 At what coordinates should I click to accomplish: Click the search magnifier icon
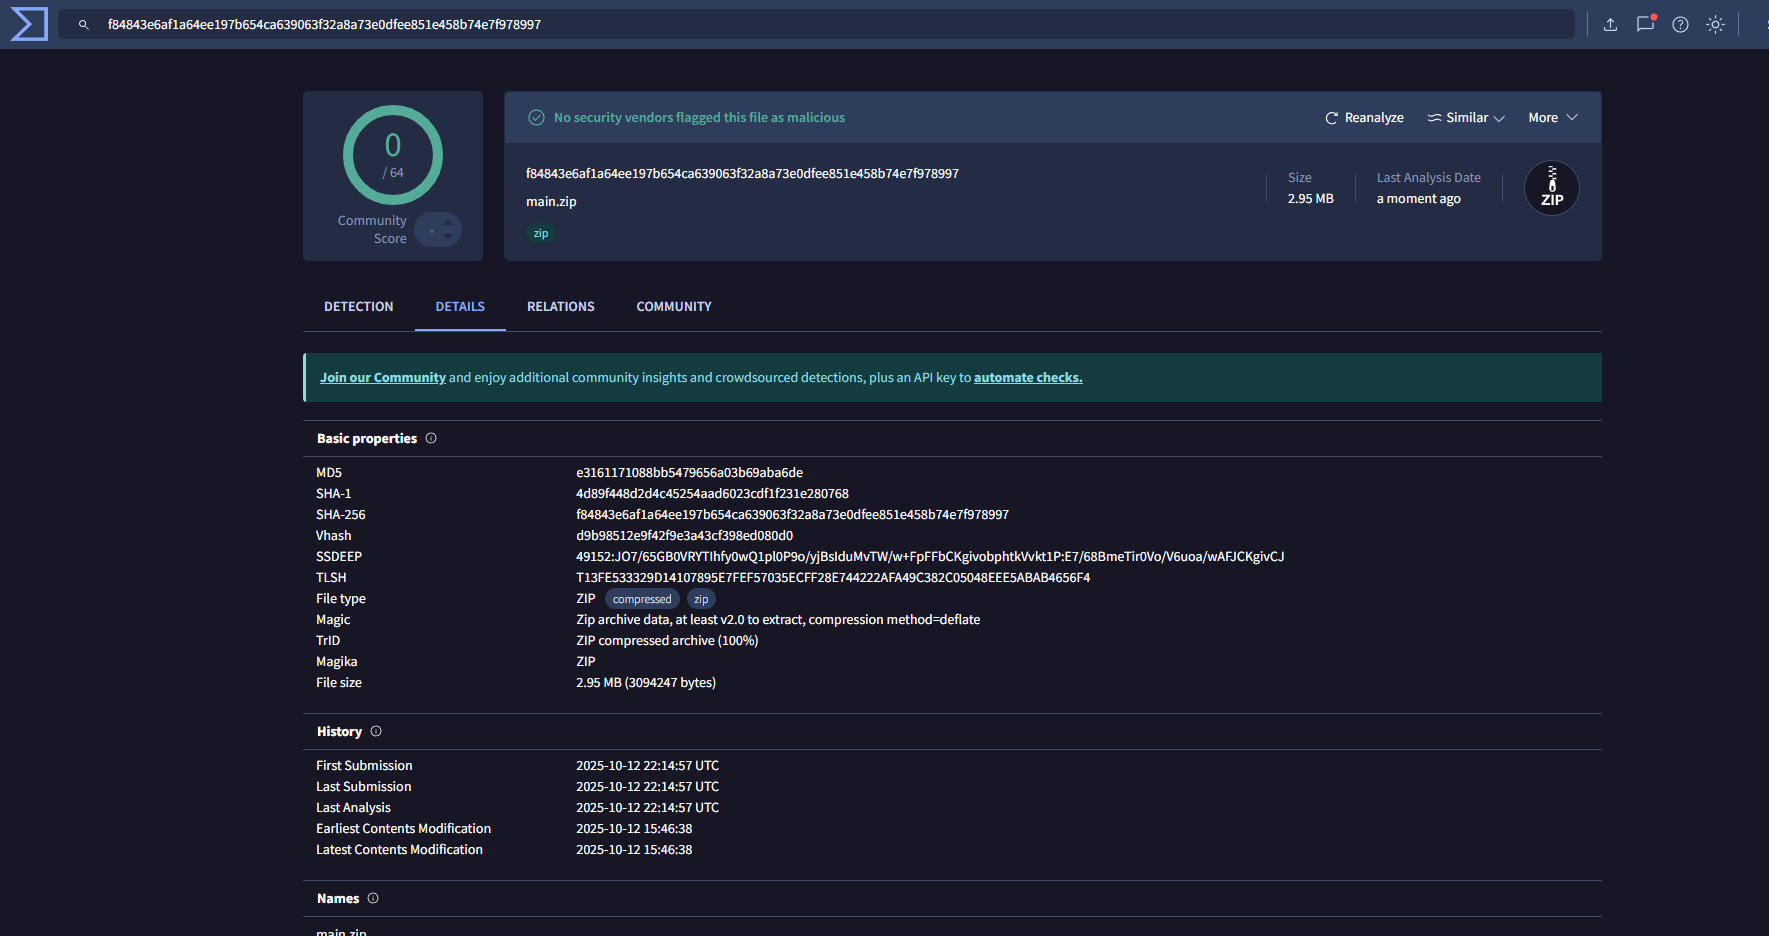(x=84, y=25)
